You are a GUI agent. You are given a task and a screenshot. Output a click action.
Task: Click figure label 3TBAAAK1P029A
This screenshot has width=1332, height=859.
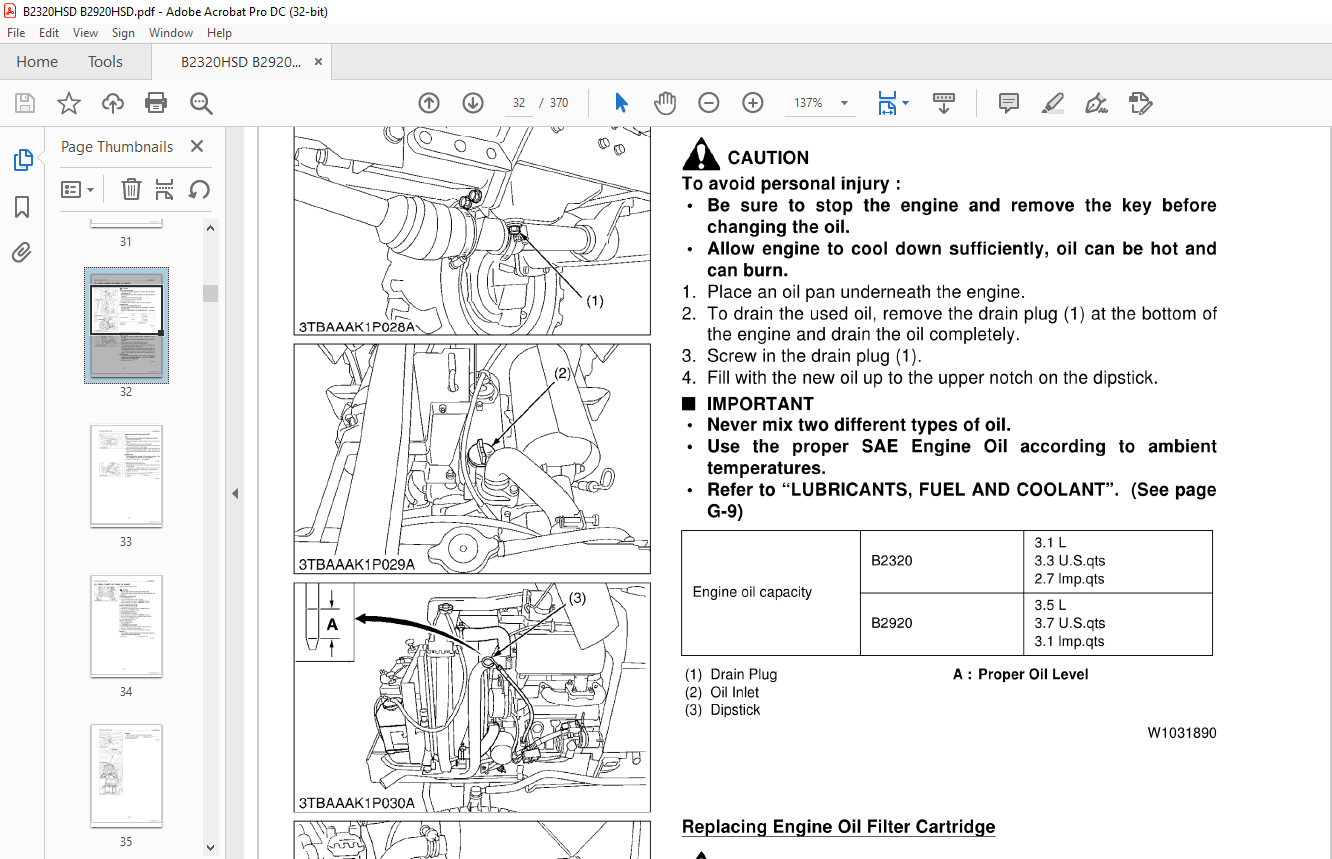[x=356, y=564]
